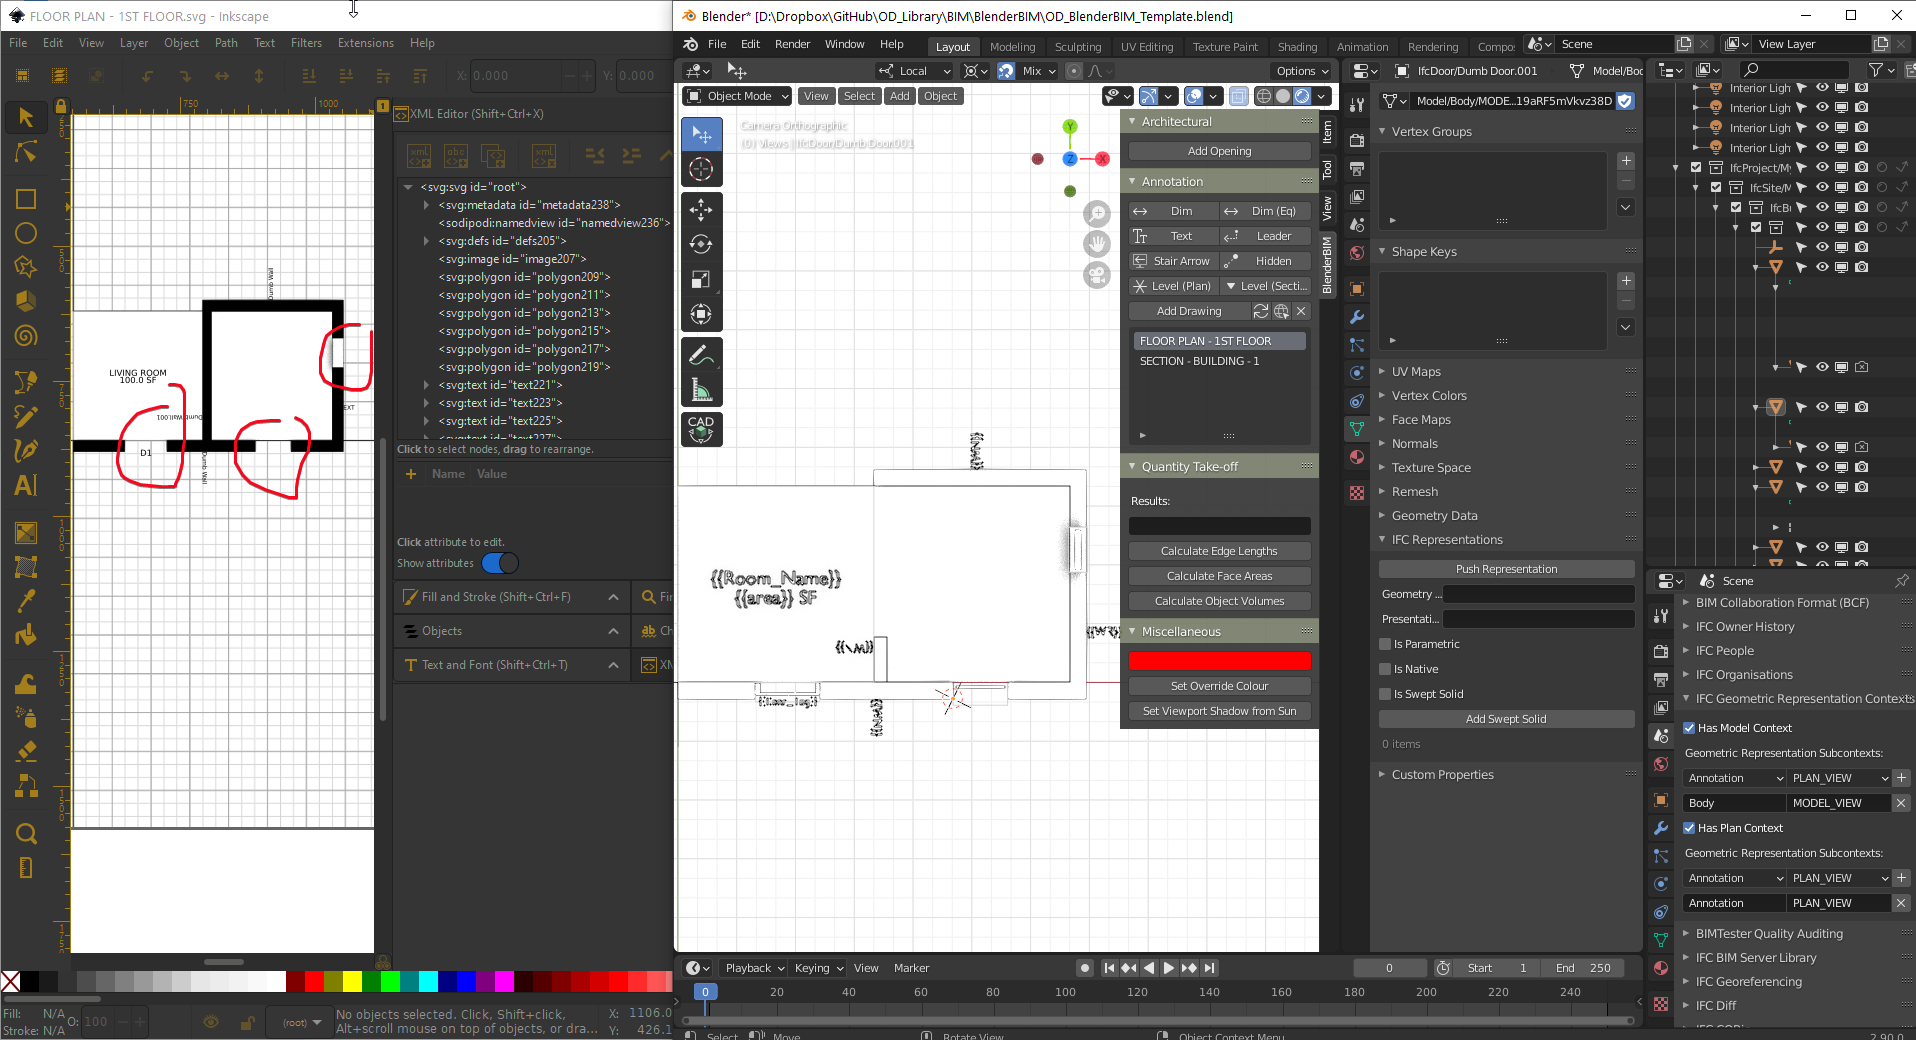Open the CAD transform tool in Blender

(x=701, y=429)
